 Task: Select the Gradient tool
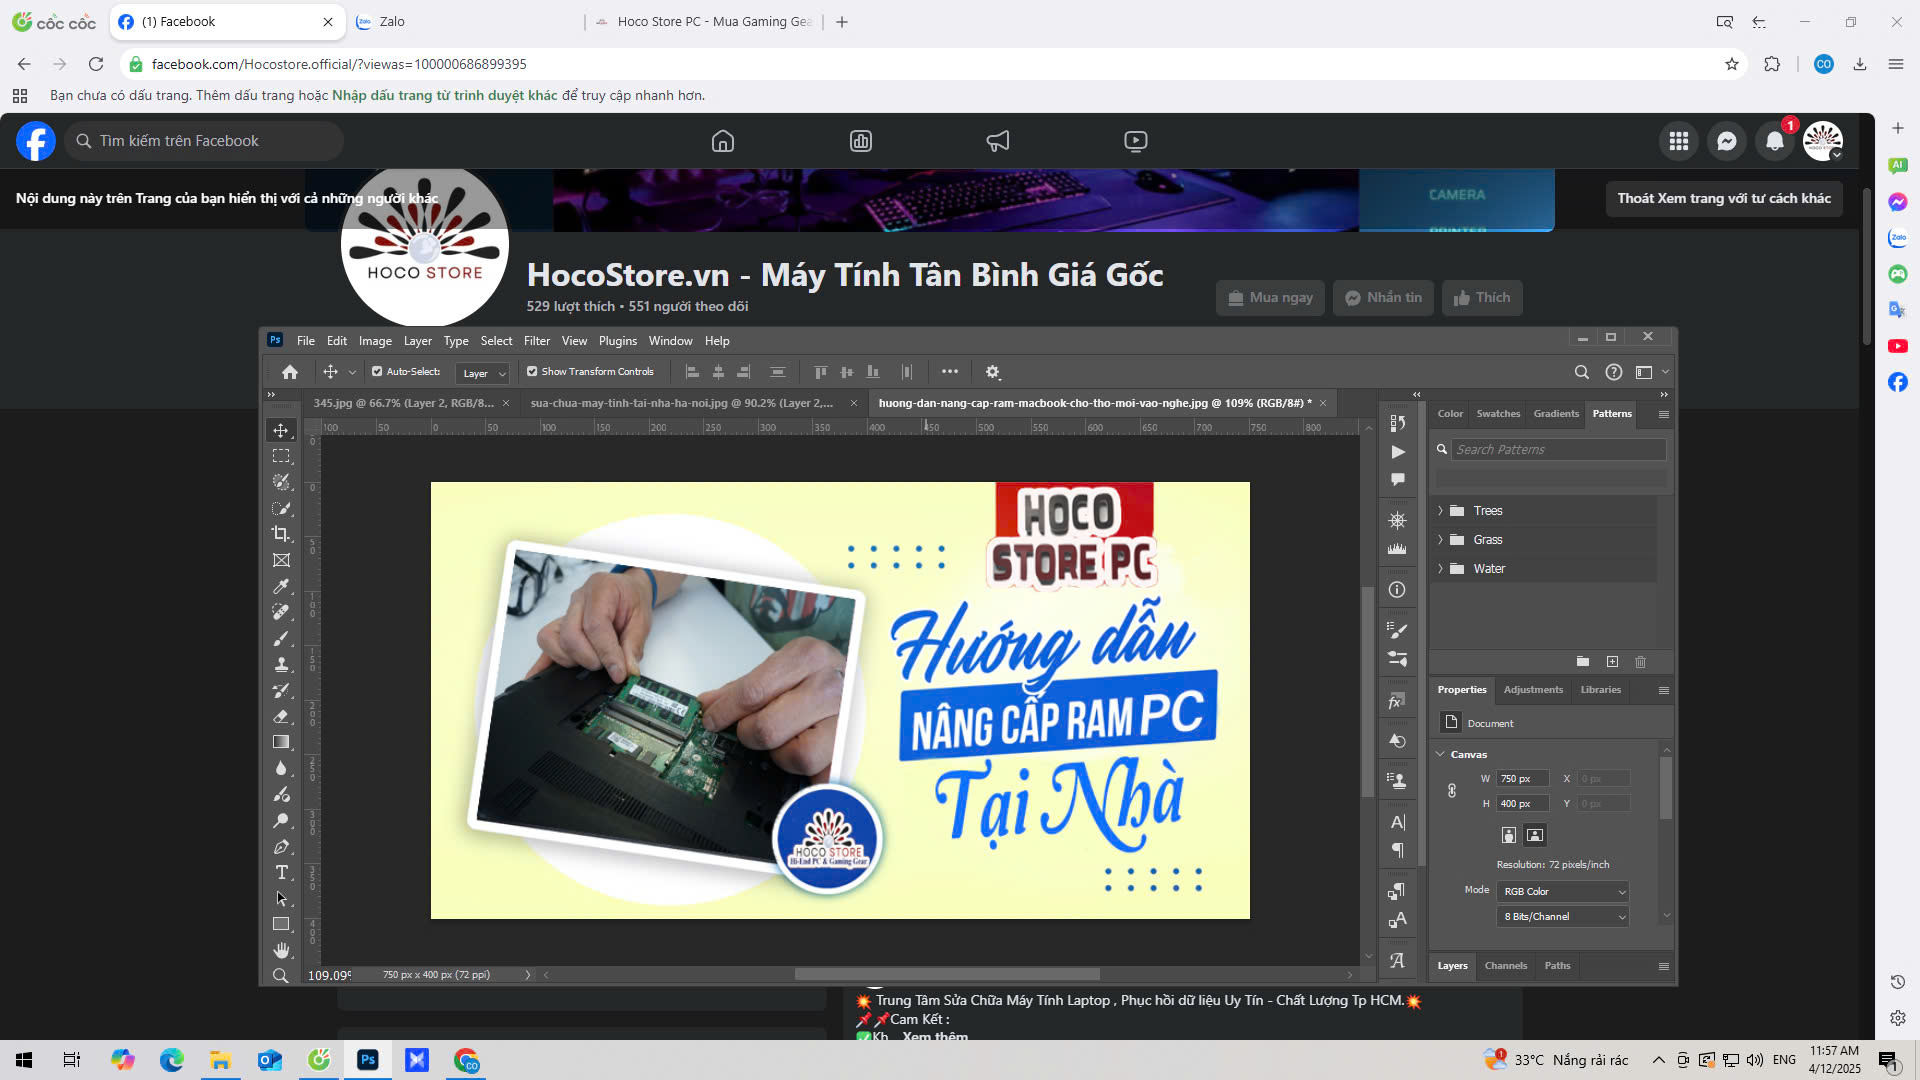[x=281, y=742]
